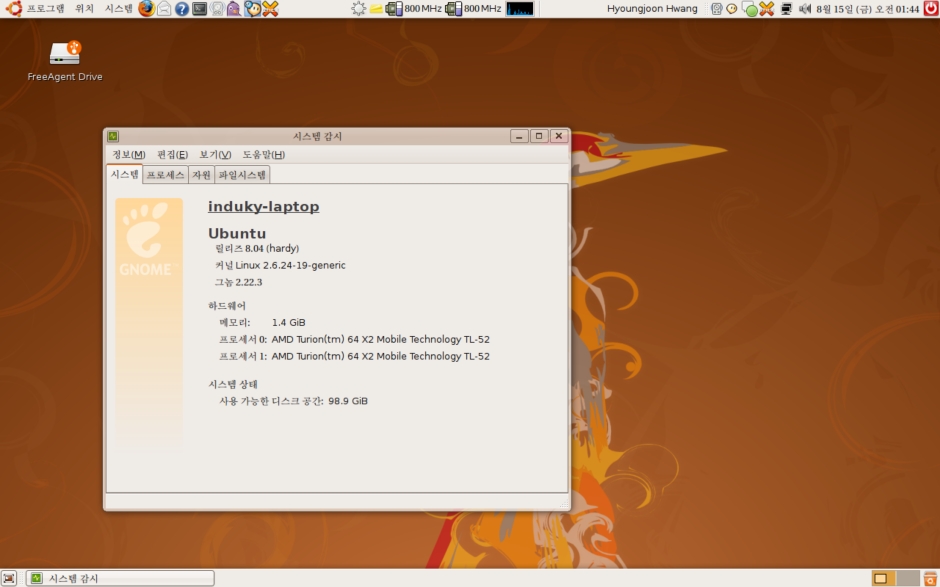Click the processor 1 AMD Turion line

(x=354, y=356)
